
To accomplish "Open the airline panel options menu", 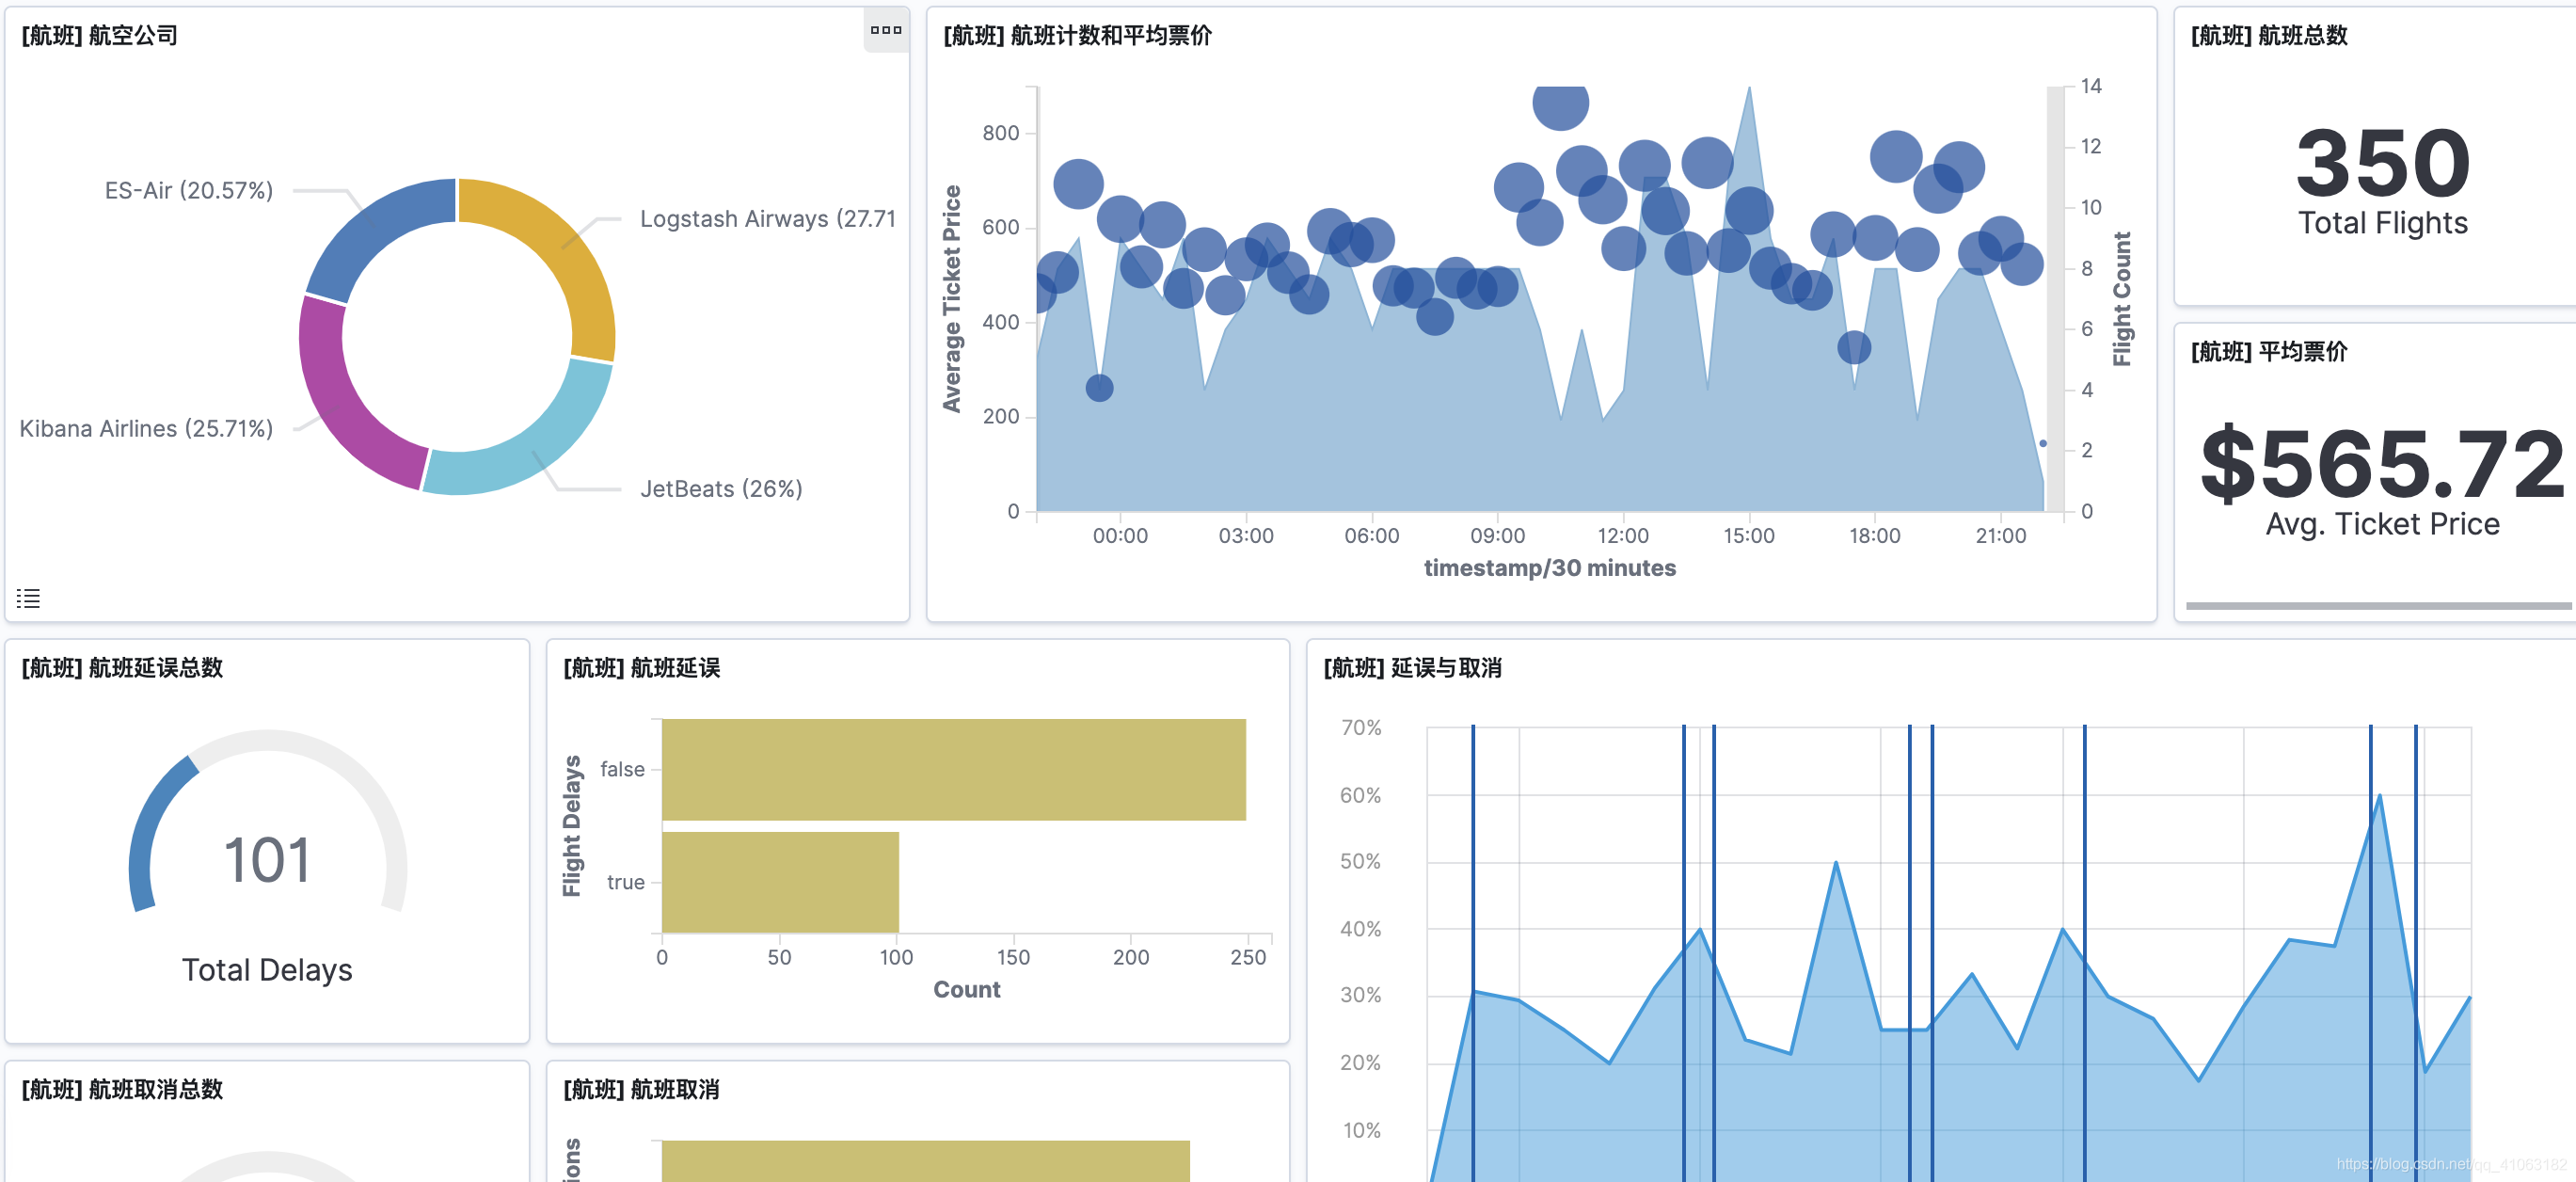I will tap(885, 30).
